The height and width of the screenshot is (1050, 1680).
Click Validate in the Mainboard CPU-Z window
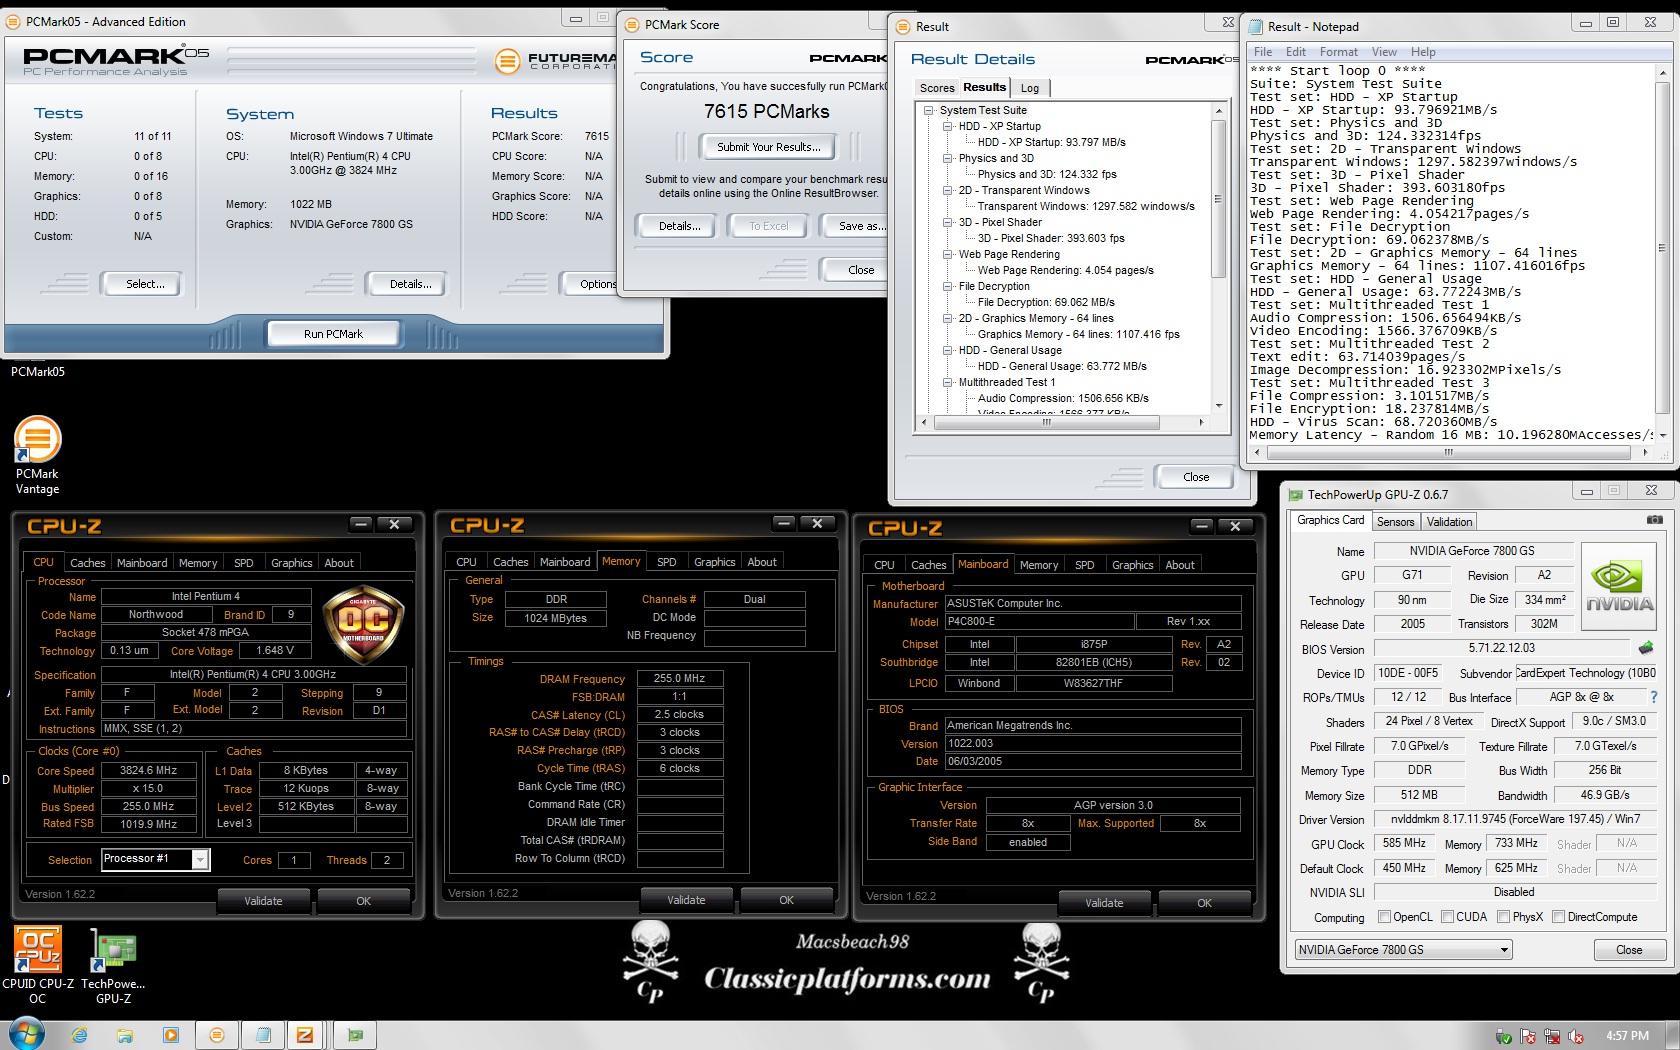point(1104,903)
